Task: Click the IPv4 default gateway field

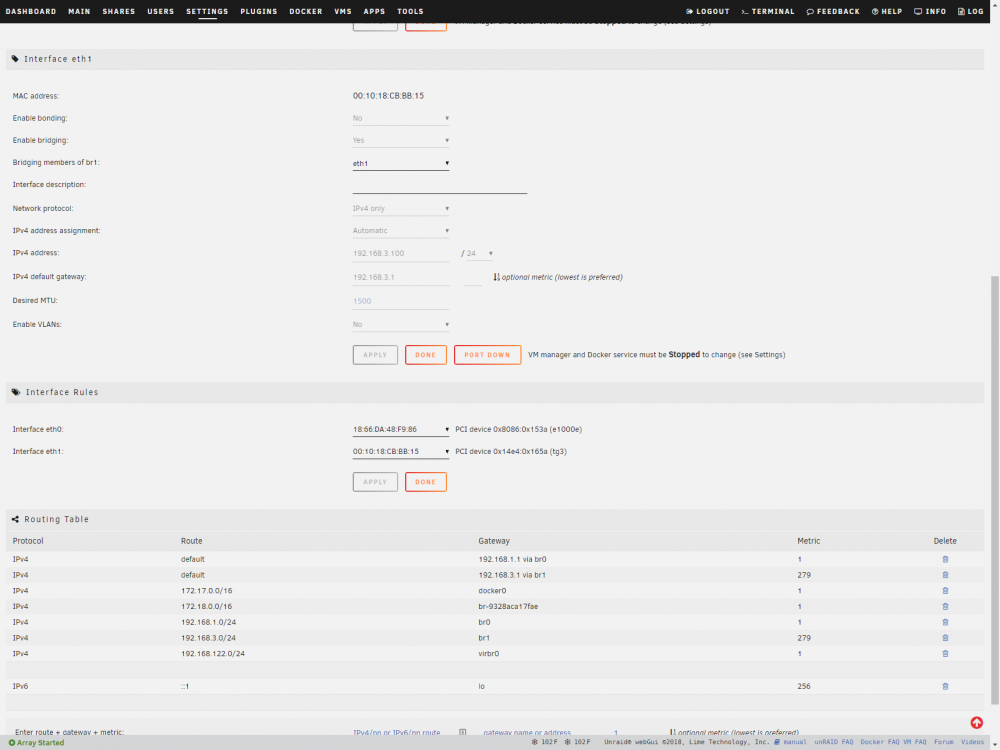Action: [401, 277]
